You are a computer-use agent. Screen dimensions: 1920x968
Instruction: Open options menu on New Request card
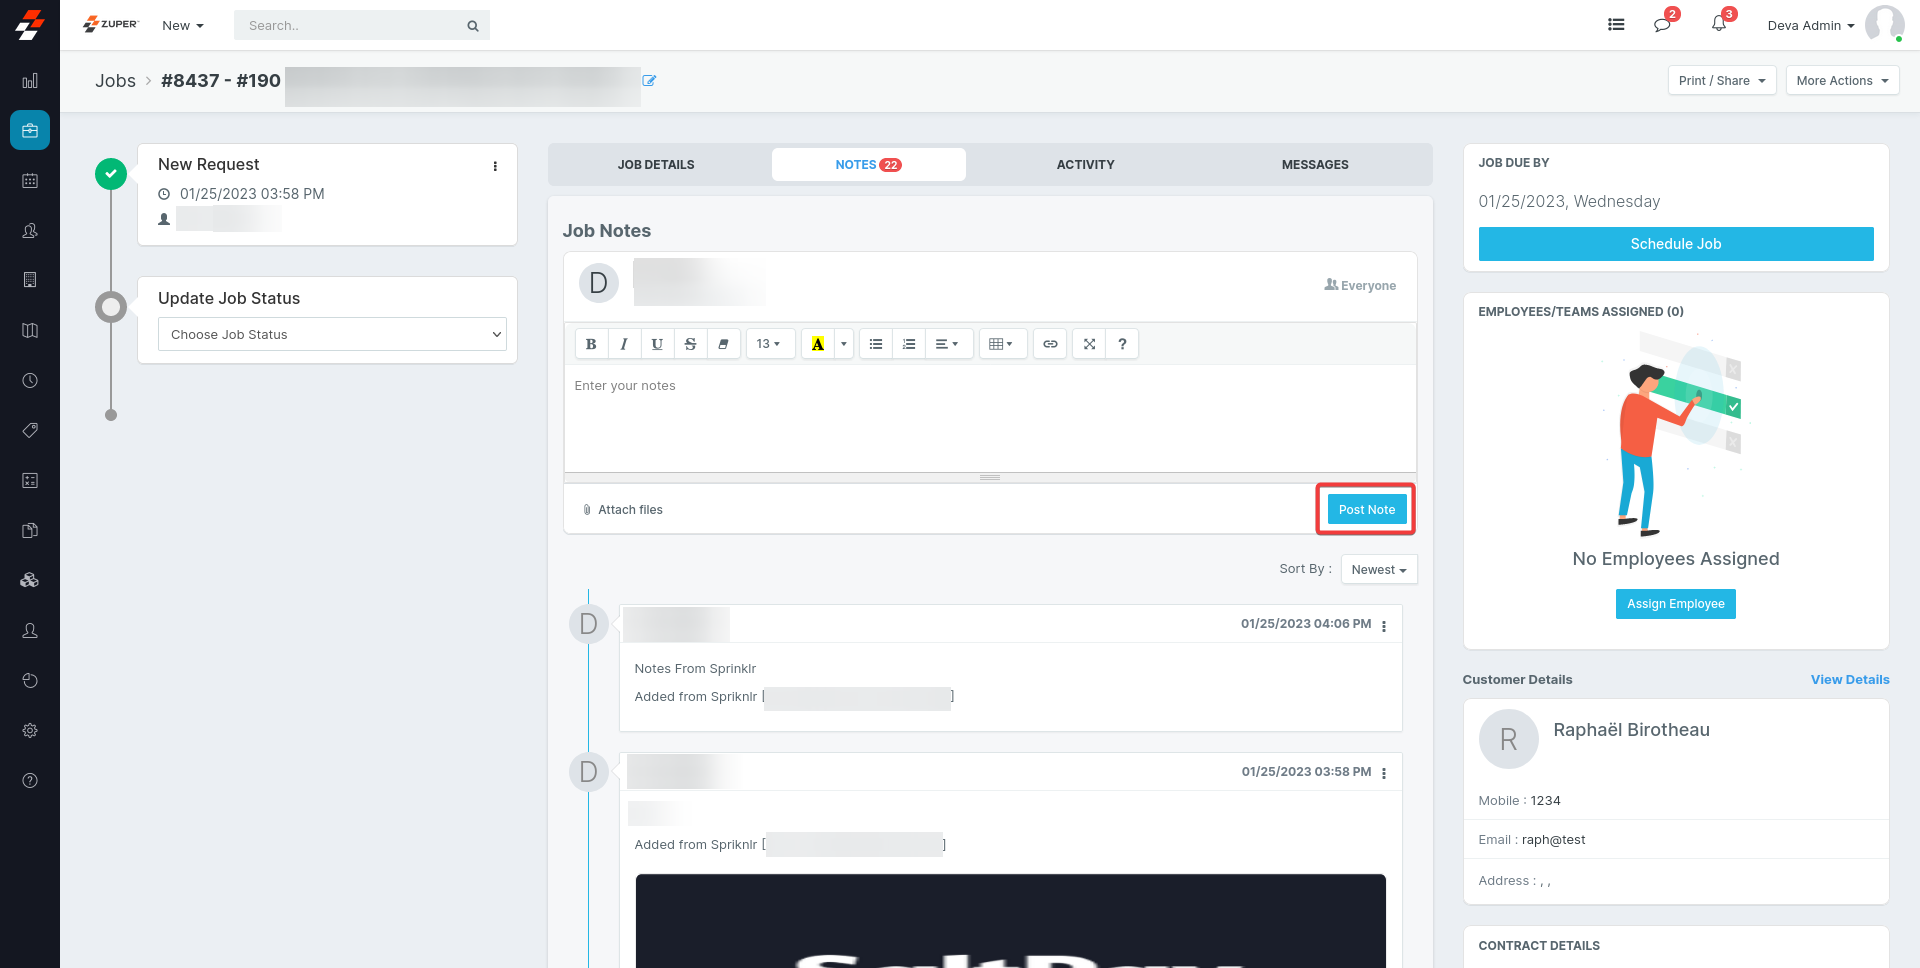click(x=495, y=166)
